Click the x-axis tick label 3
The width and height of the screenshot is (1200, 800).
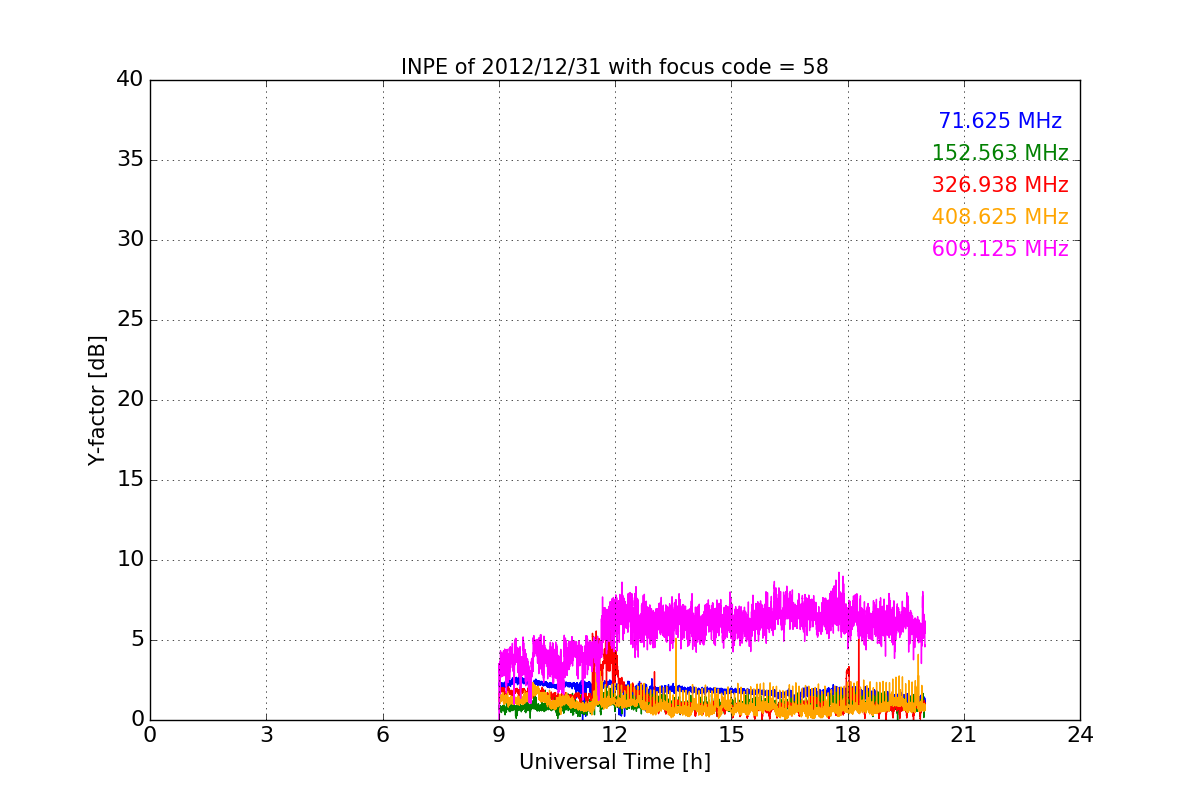coord(266,735)
